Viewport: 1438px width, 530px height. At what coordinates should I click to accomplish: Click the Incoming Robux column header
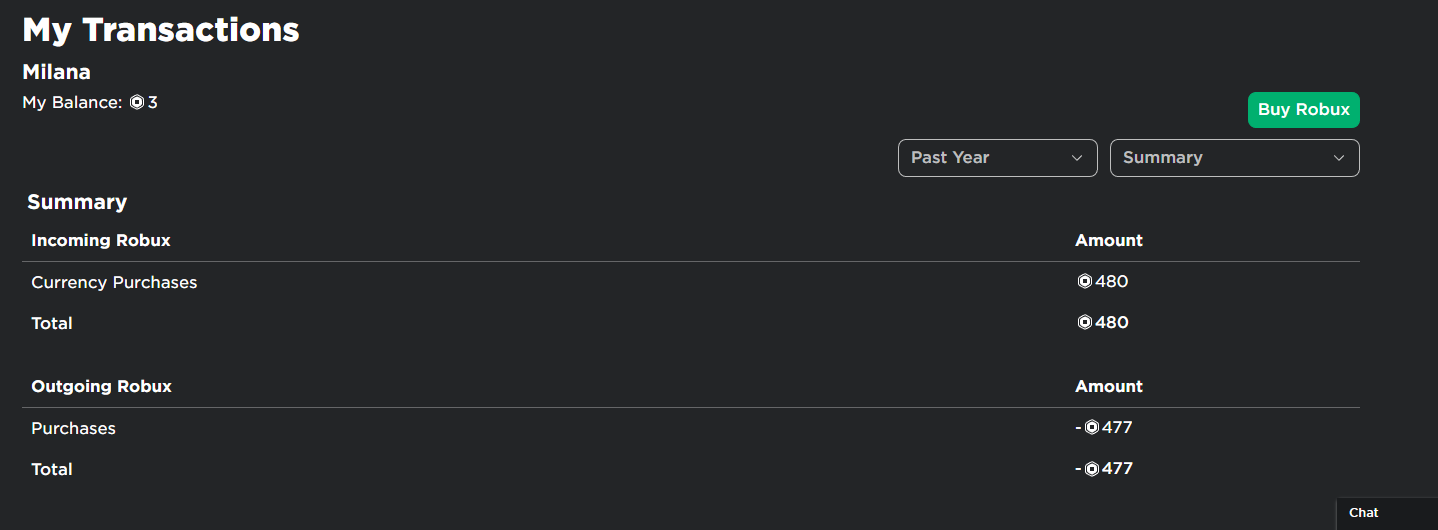coord(101,241)
